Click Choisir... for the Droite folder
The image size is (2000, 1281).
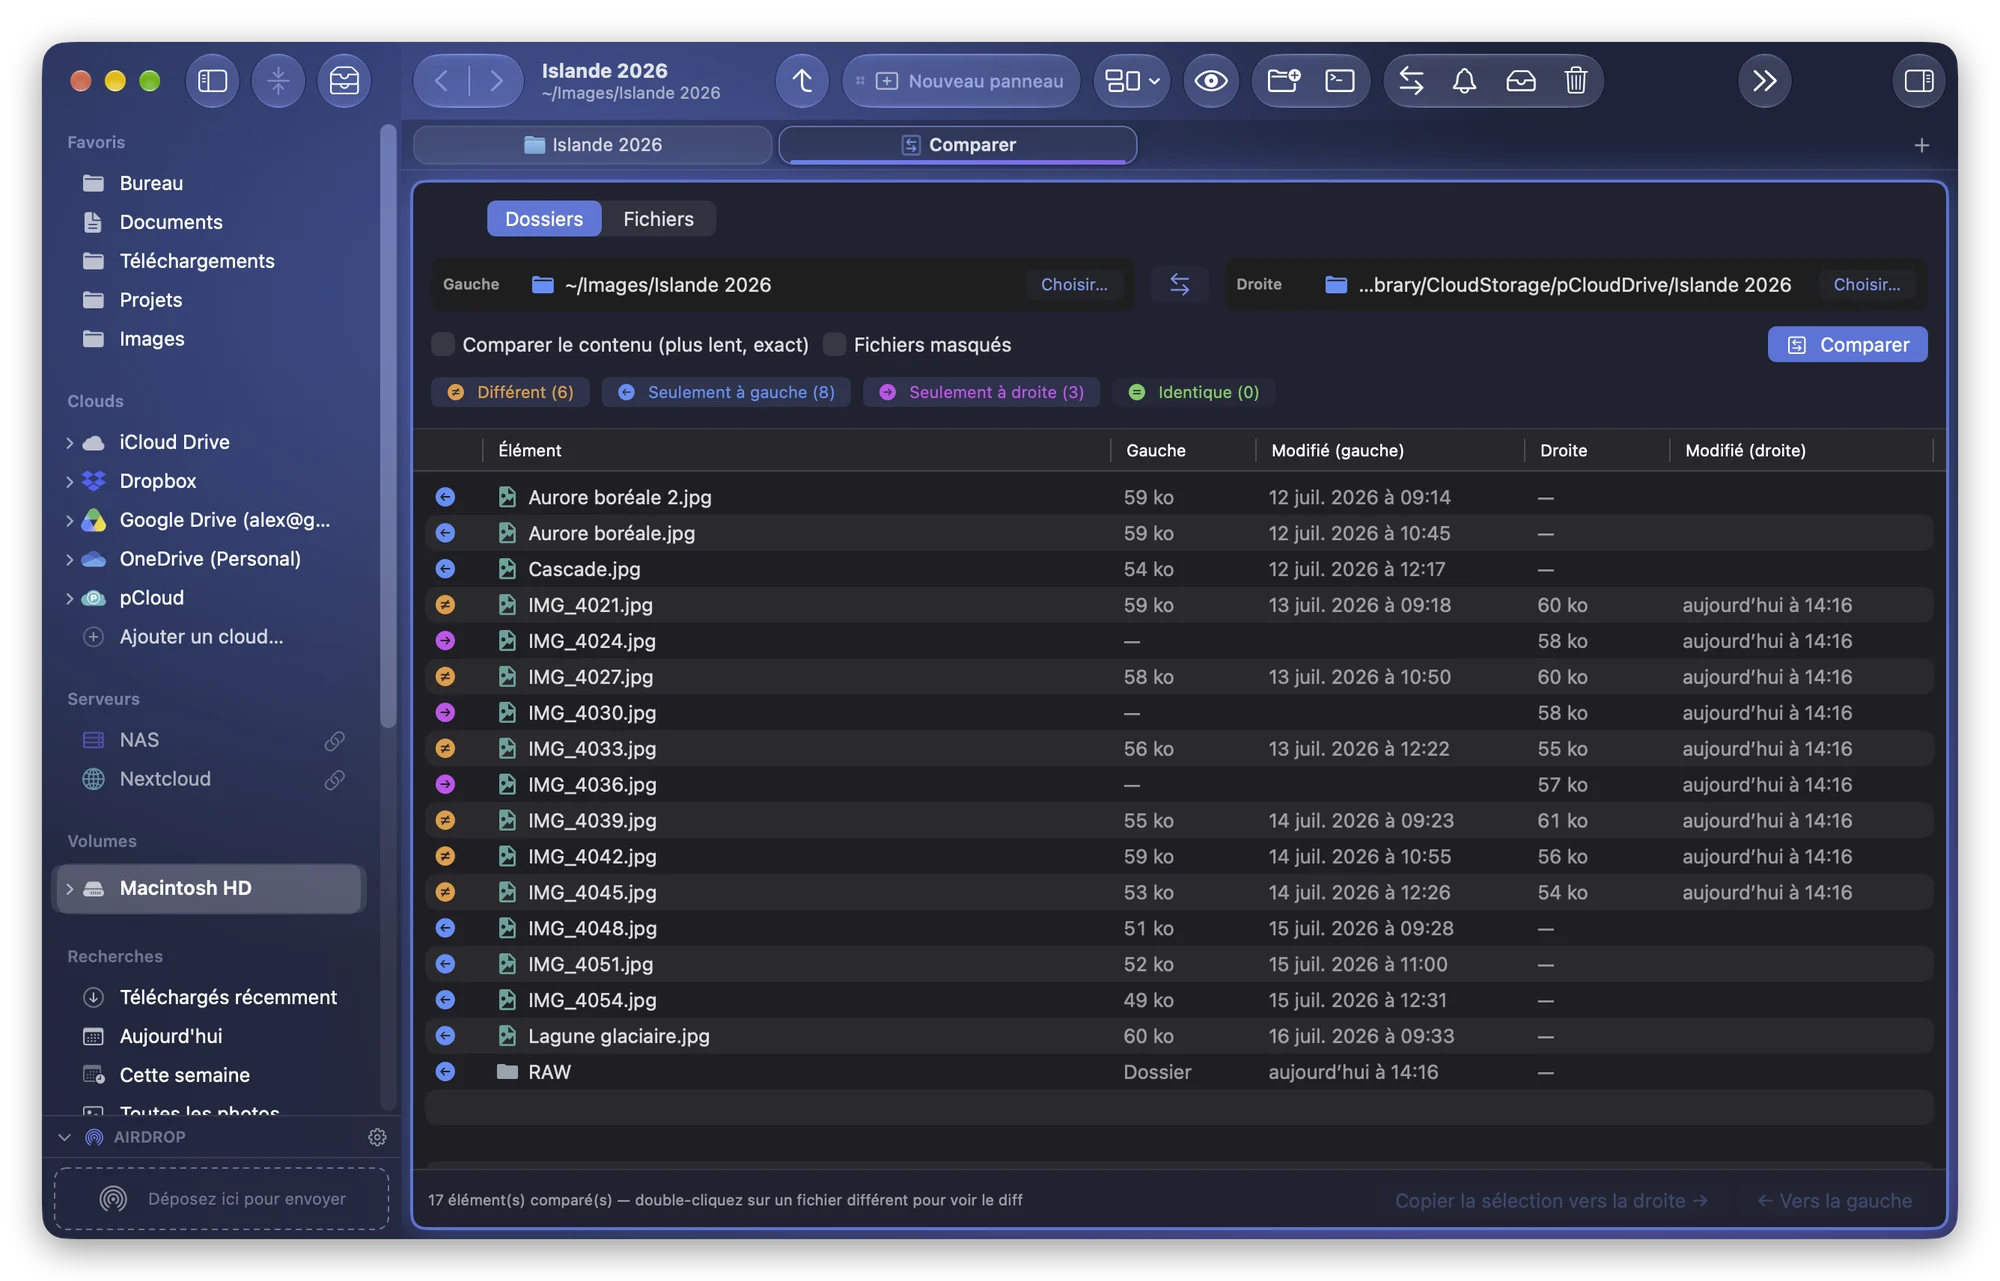click(x=1867, y=285)
